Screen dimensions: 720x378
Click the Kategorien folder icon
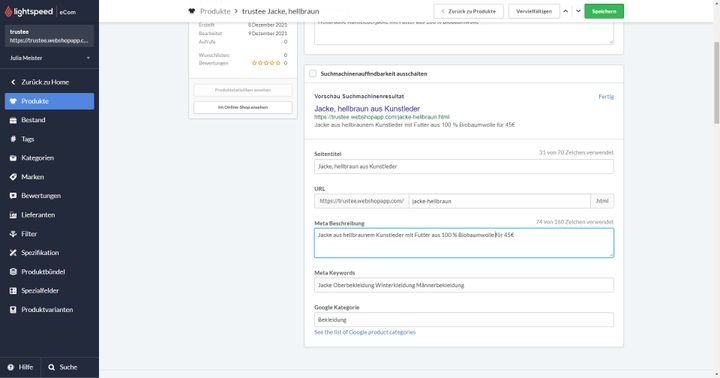(x=13, y=158)
